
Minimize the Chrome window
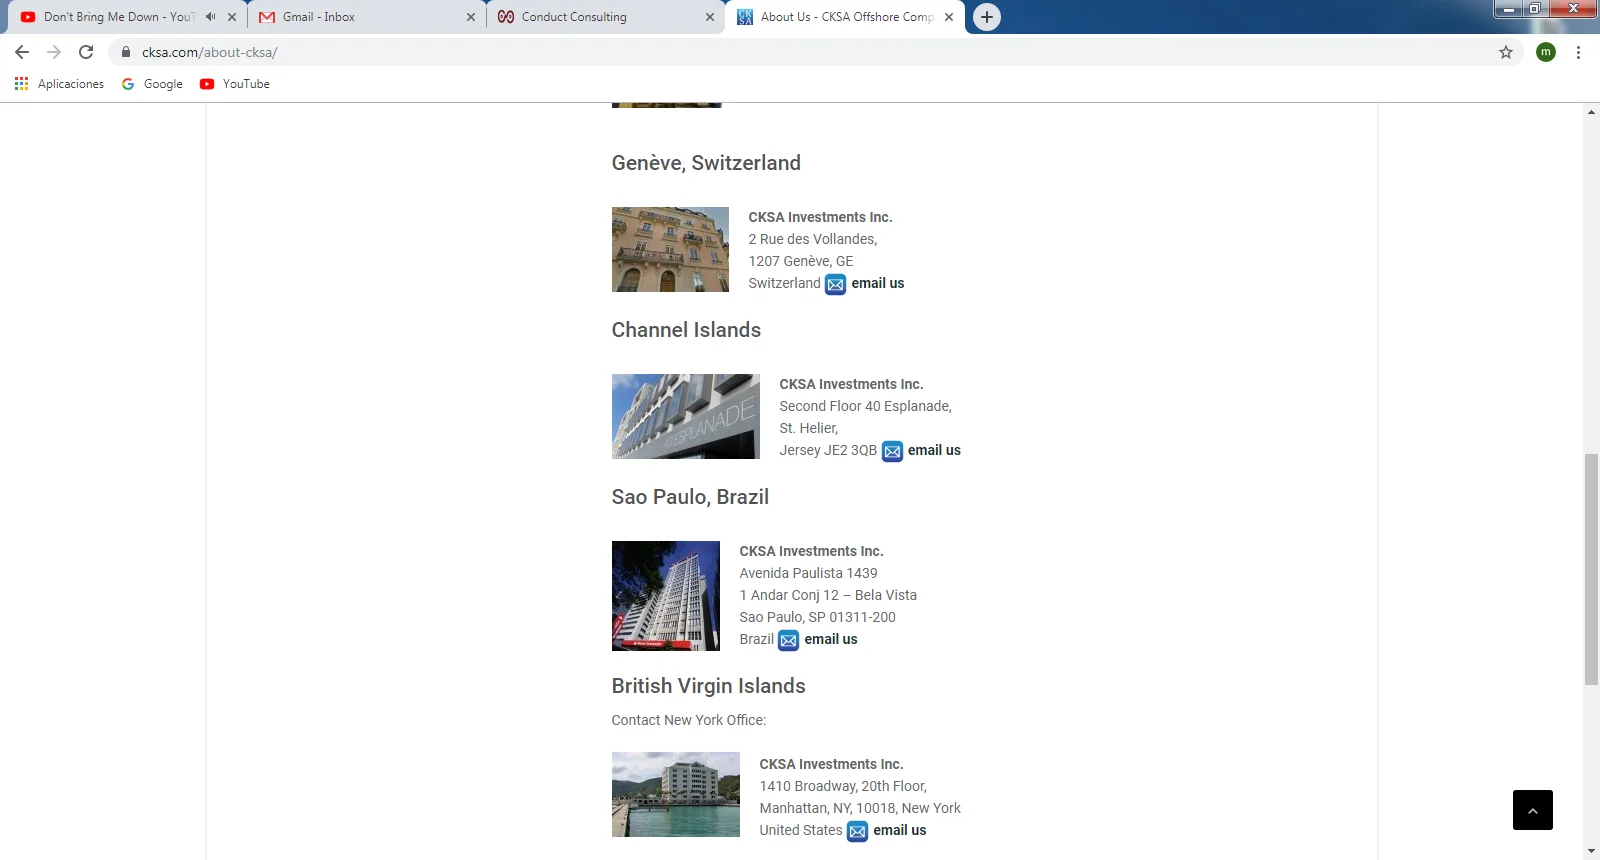(1509, 9)
